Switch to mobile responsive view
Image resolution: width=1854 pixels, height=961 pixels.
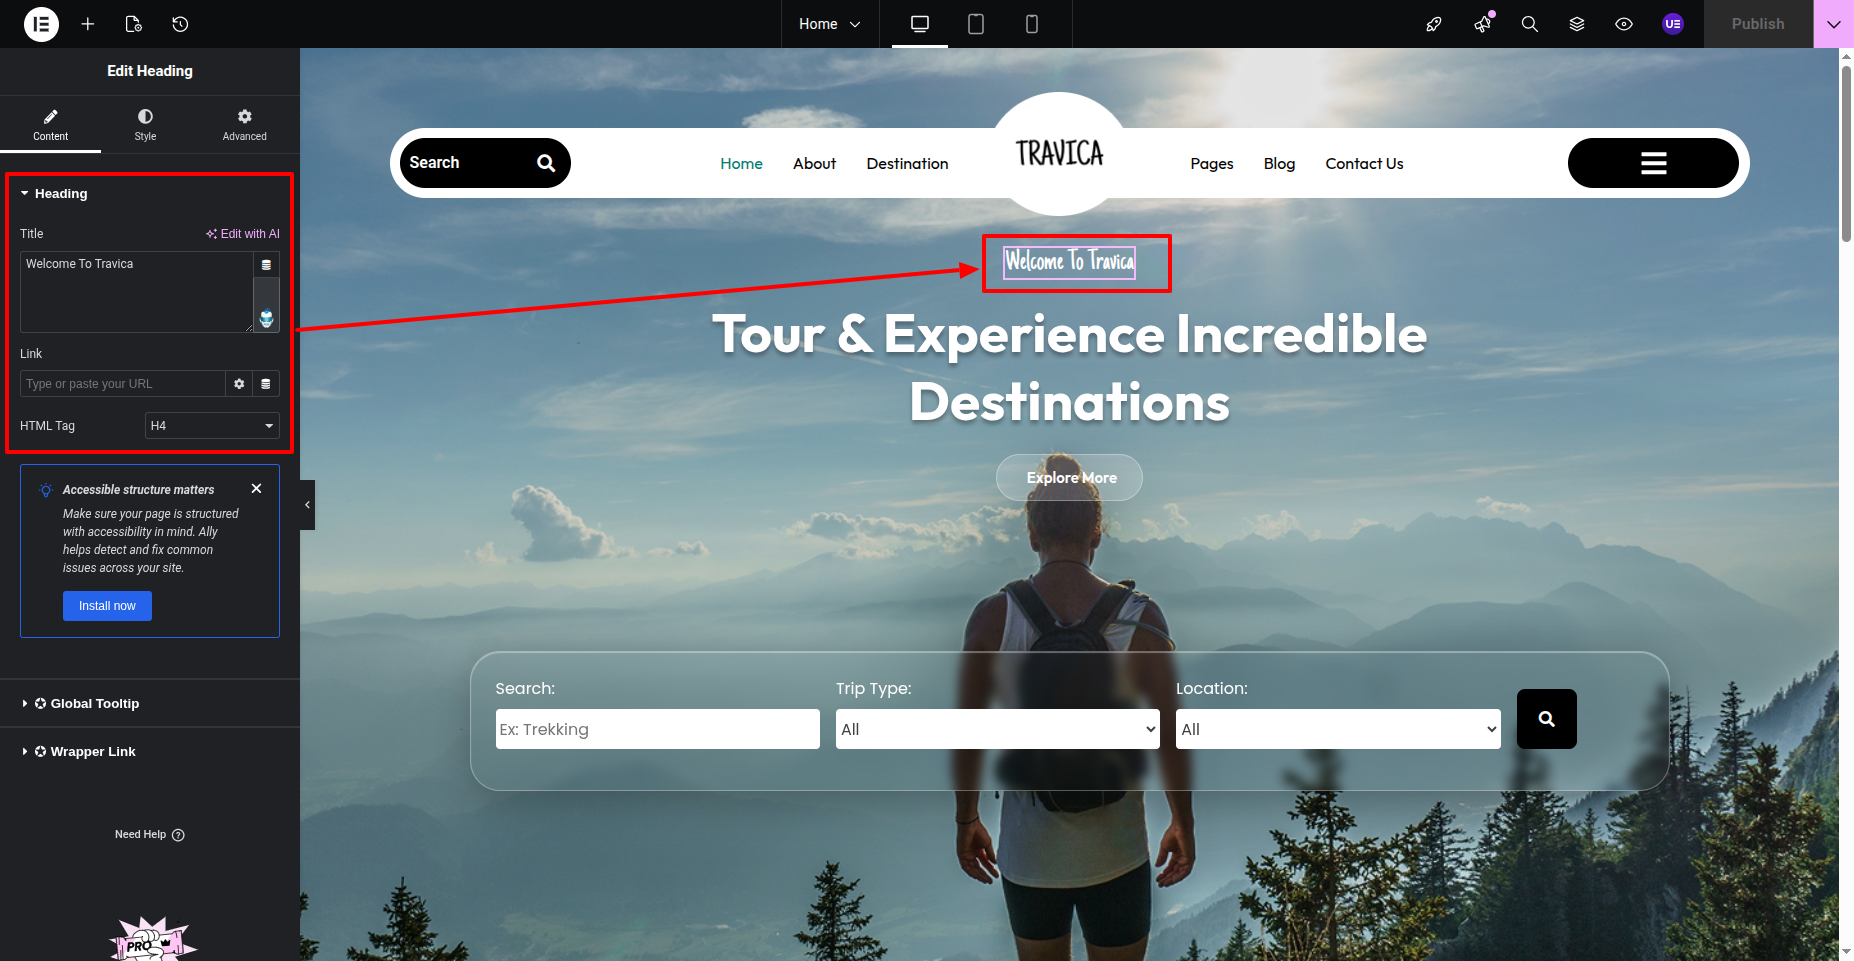(1031, 24)
